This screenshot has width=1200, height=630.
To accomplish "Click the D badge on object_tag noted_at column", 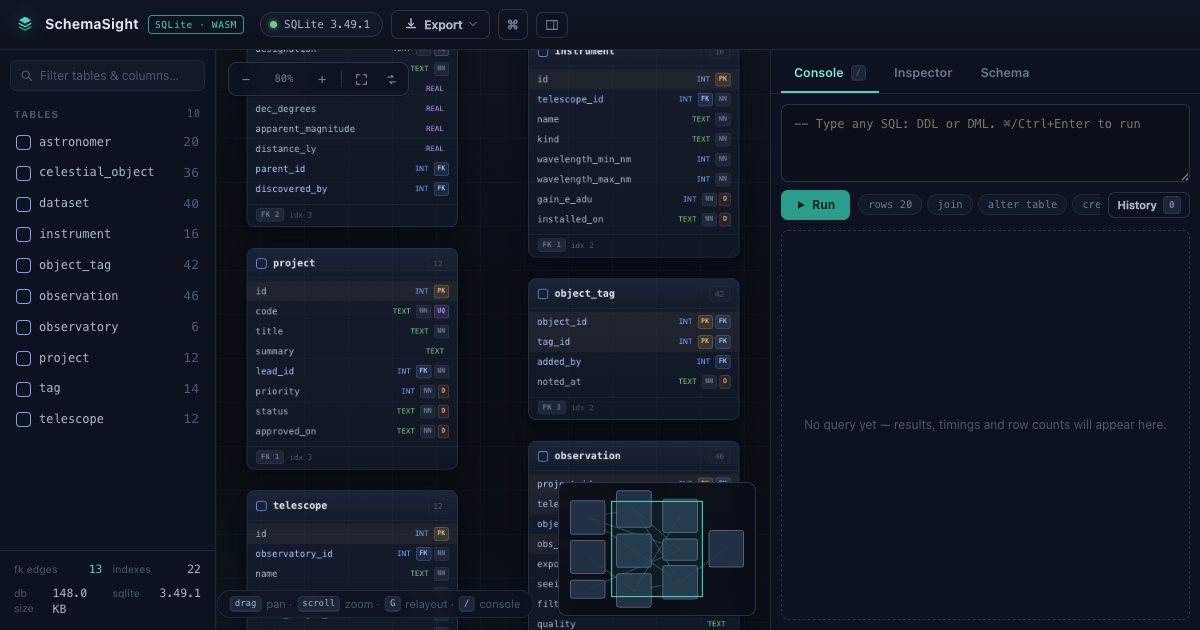I will point(725,381).
